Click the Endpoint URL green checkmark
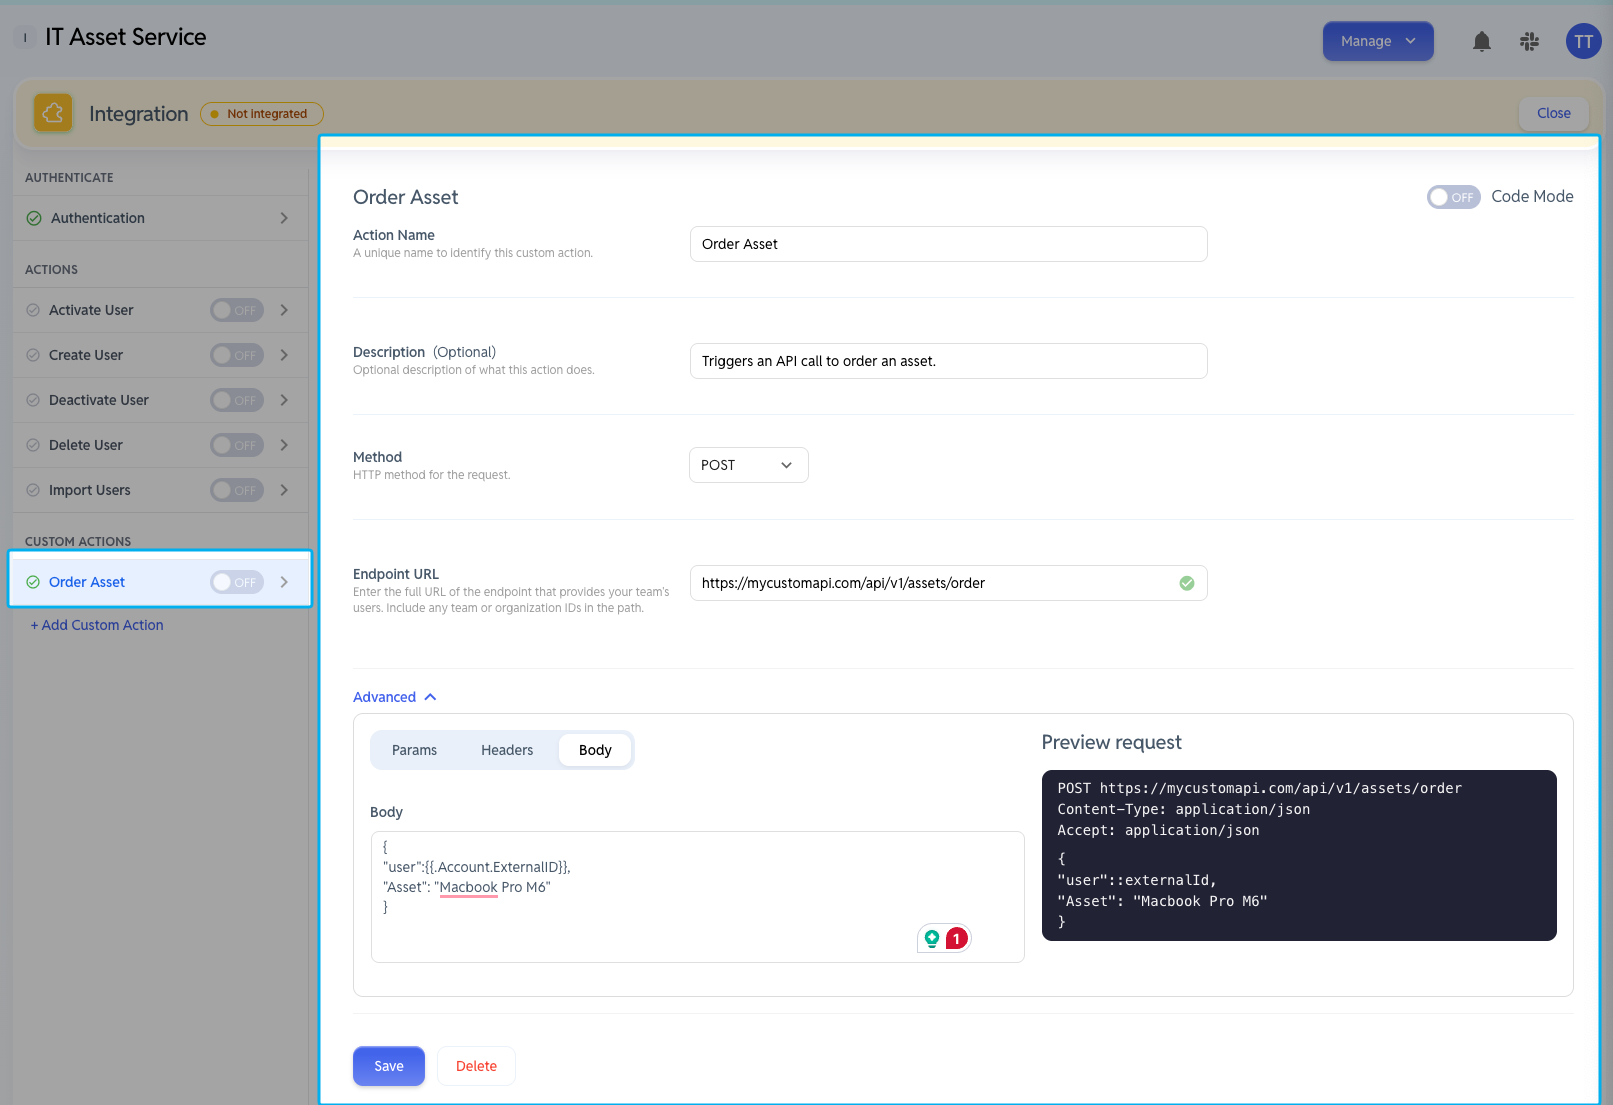 pos(1187,583)
